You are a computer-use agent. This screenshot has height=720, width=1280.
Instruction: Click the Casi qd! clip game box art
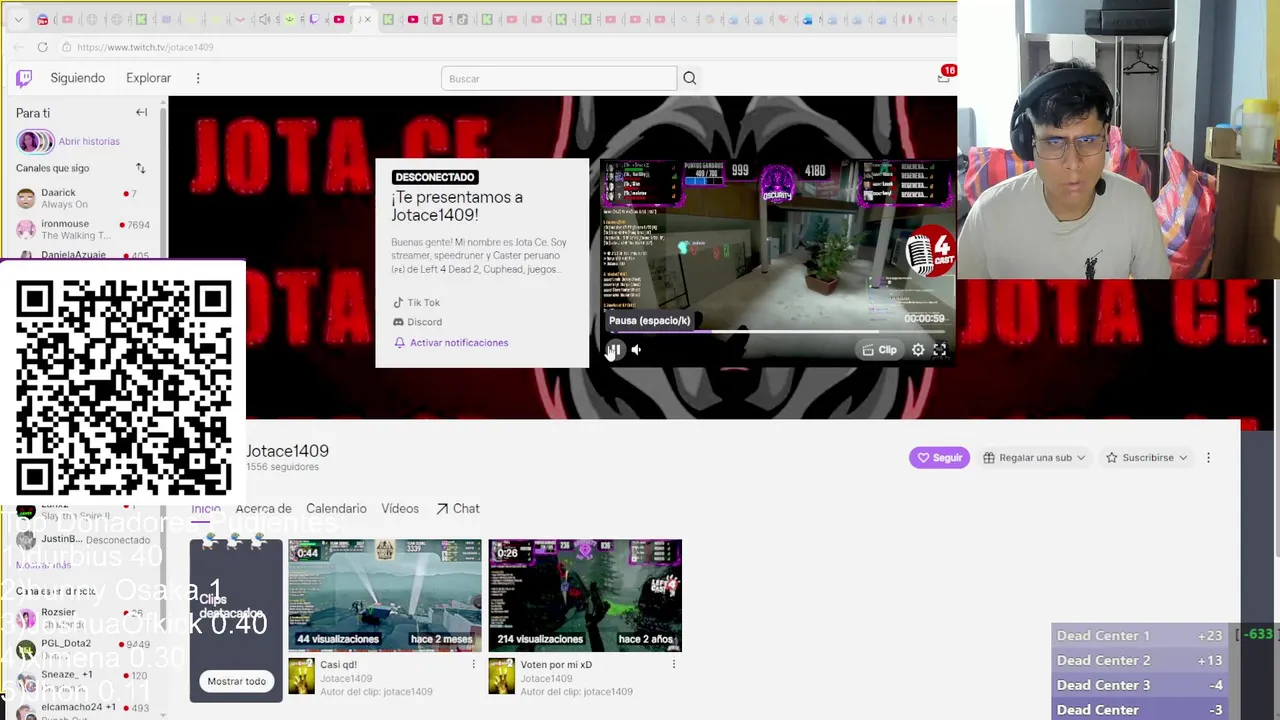click(301, 677)
